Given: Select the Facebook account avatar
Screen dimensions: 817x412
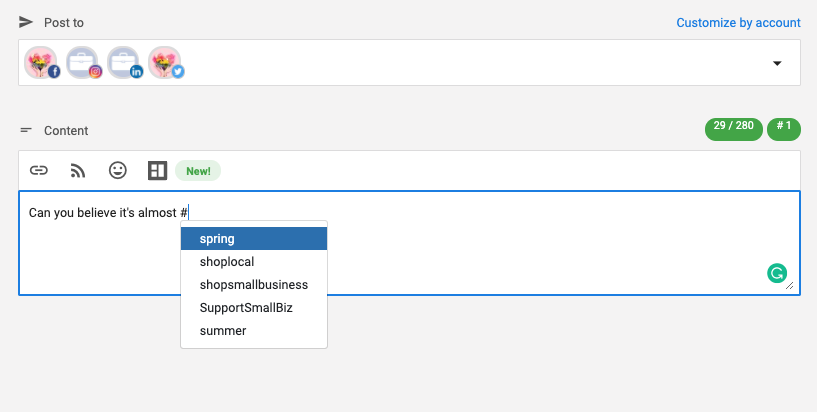Looking at the screenshot, I should point(42,63).
